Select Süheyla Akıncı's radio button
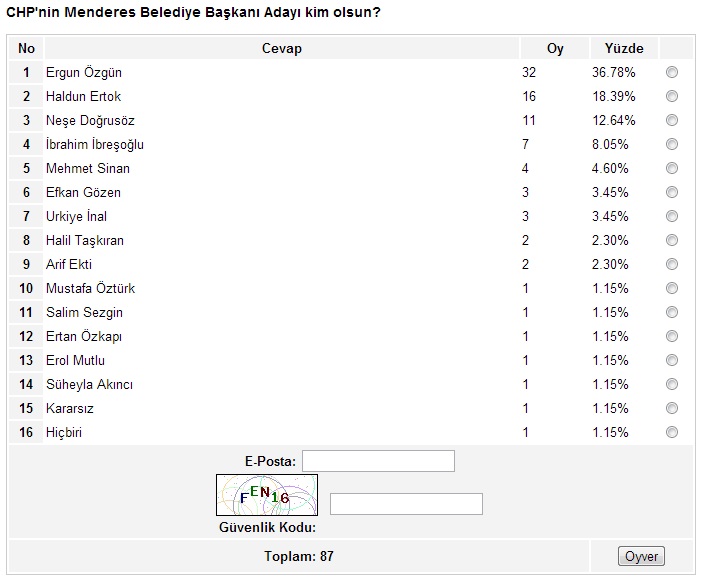The width and height of the screenshot is (701, 579). point(671,384)
